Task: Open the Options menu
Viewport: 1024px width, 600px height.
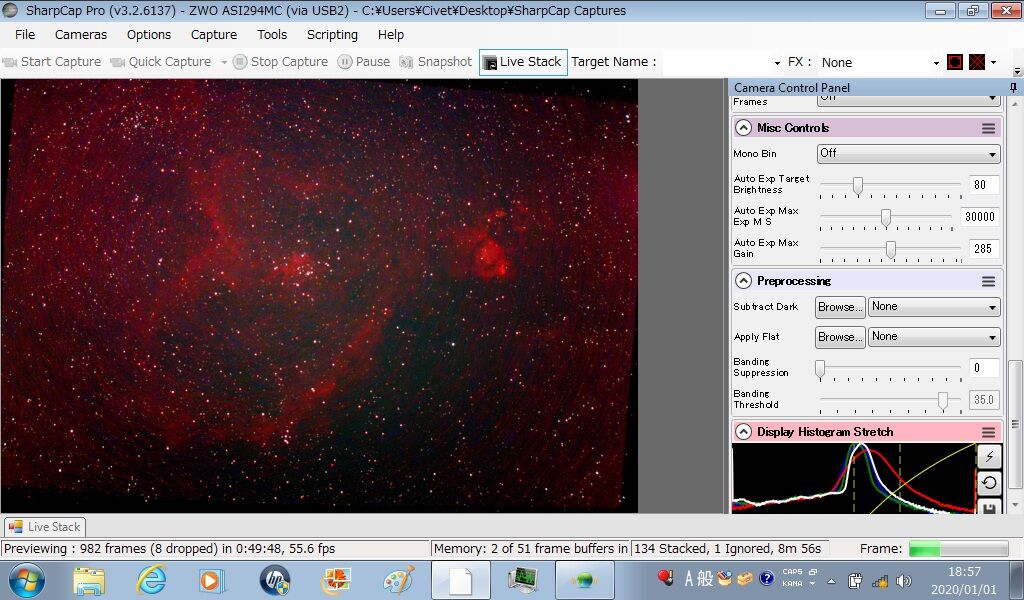Action: coord(149,35)
